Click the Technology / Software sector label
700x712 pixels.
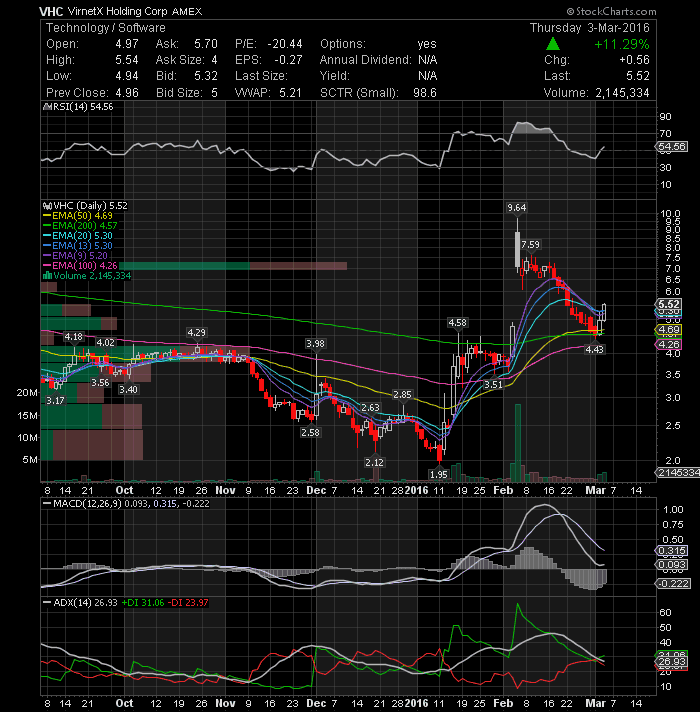[106, 28]
